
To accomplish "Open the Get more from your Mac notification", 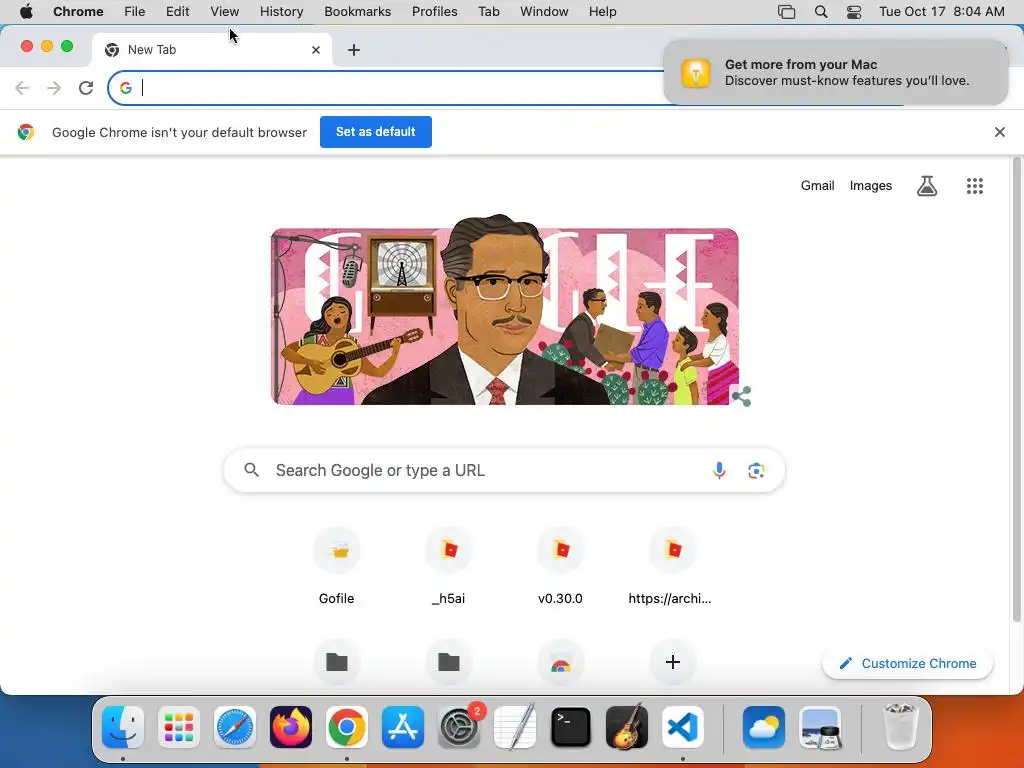I will pyautogui.click(x=835, y=72).
